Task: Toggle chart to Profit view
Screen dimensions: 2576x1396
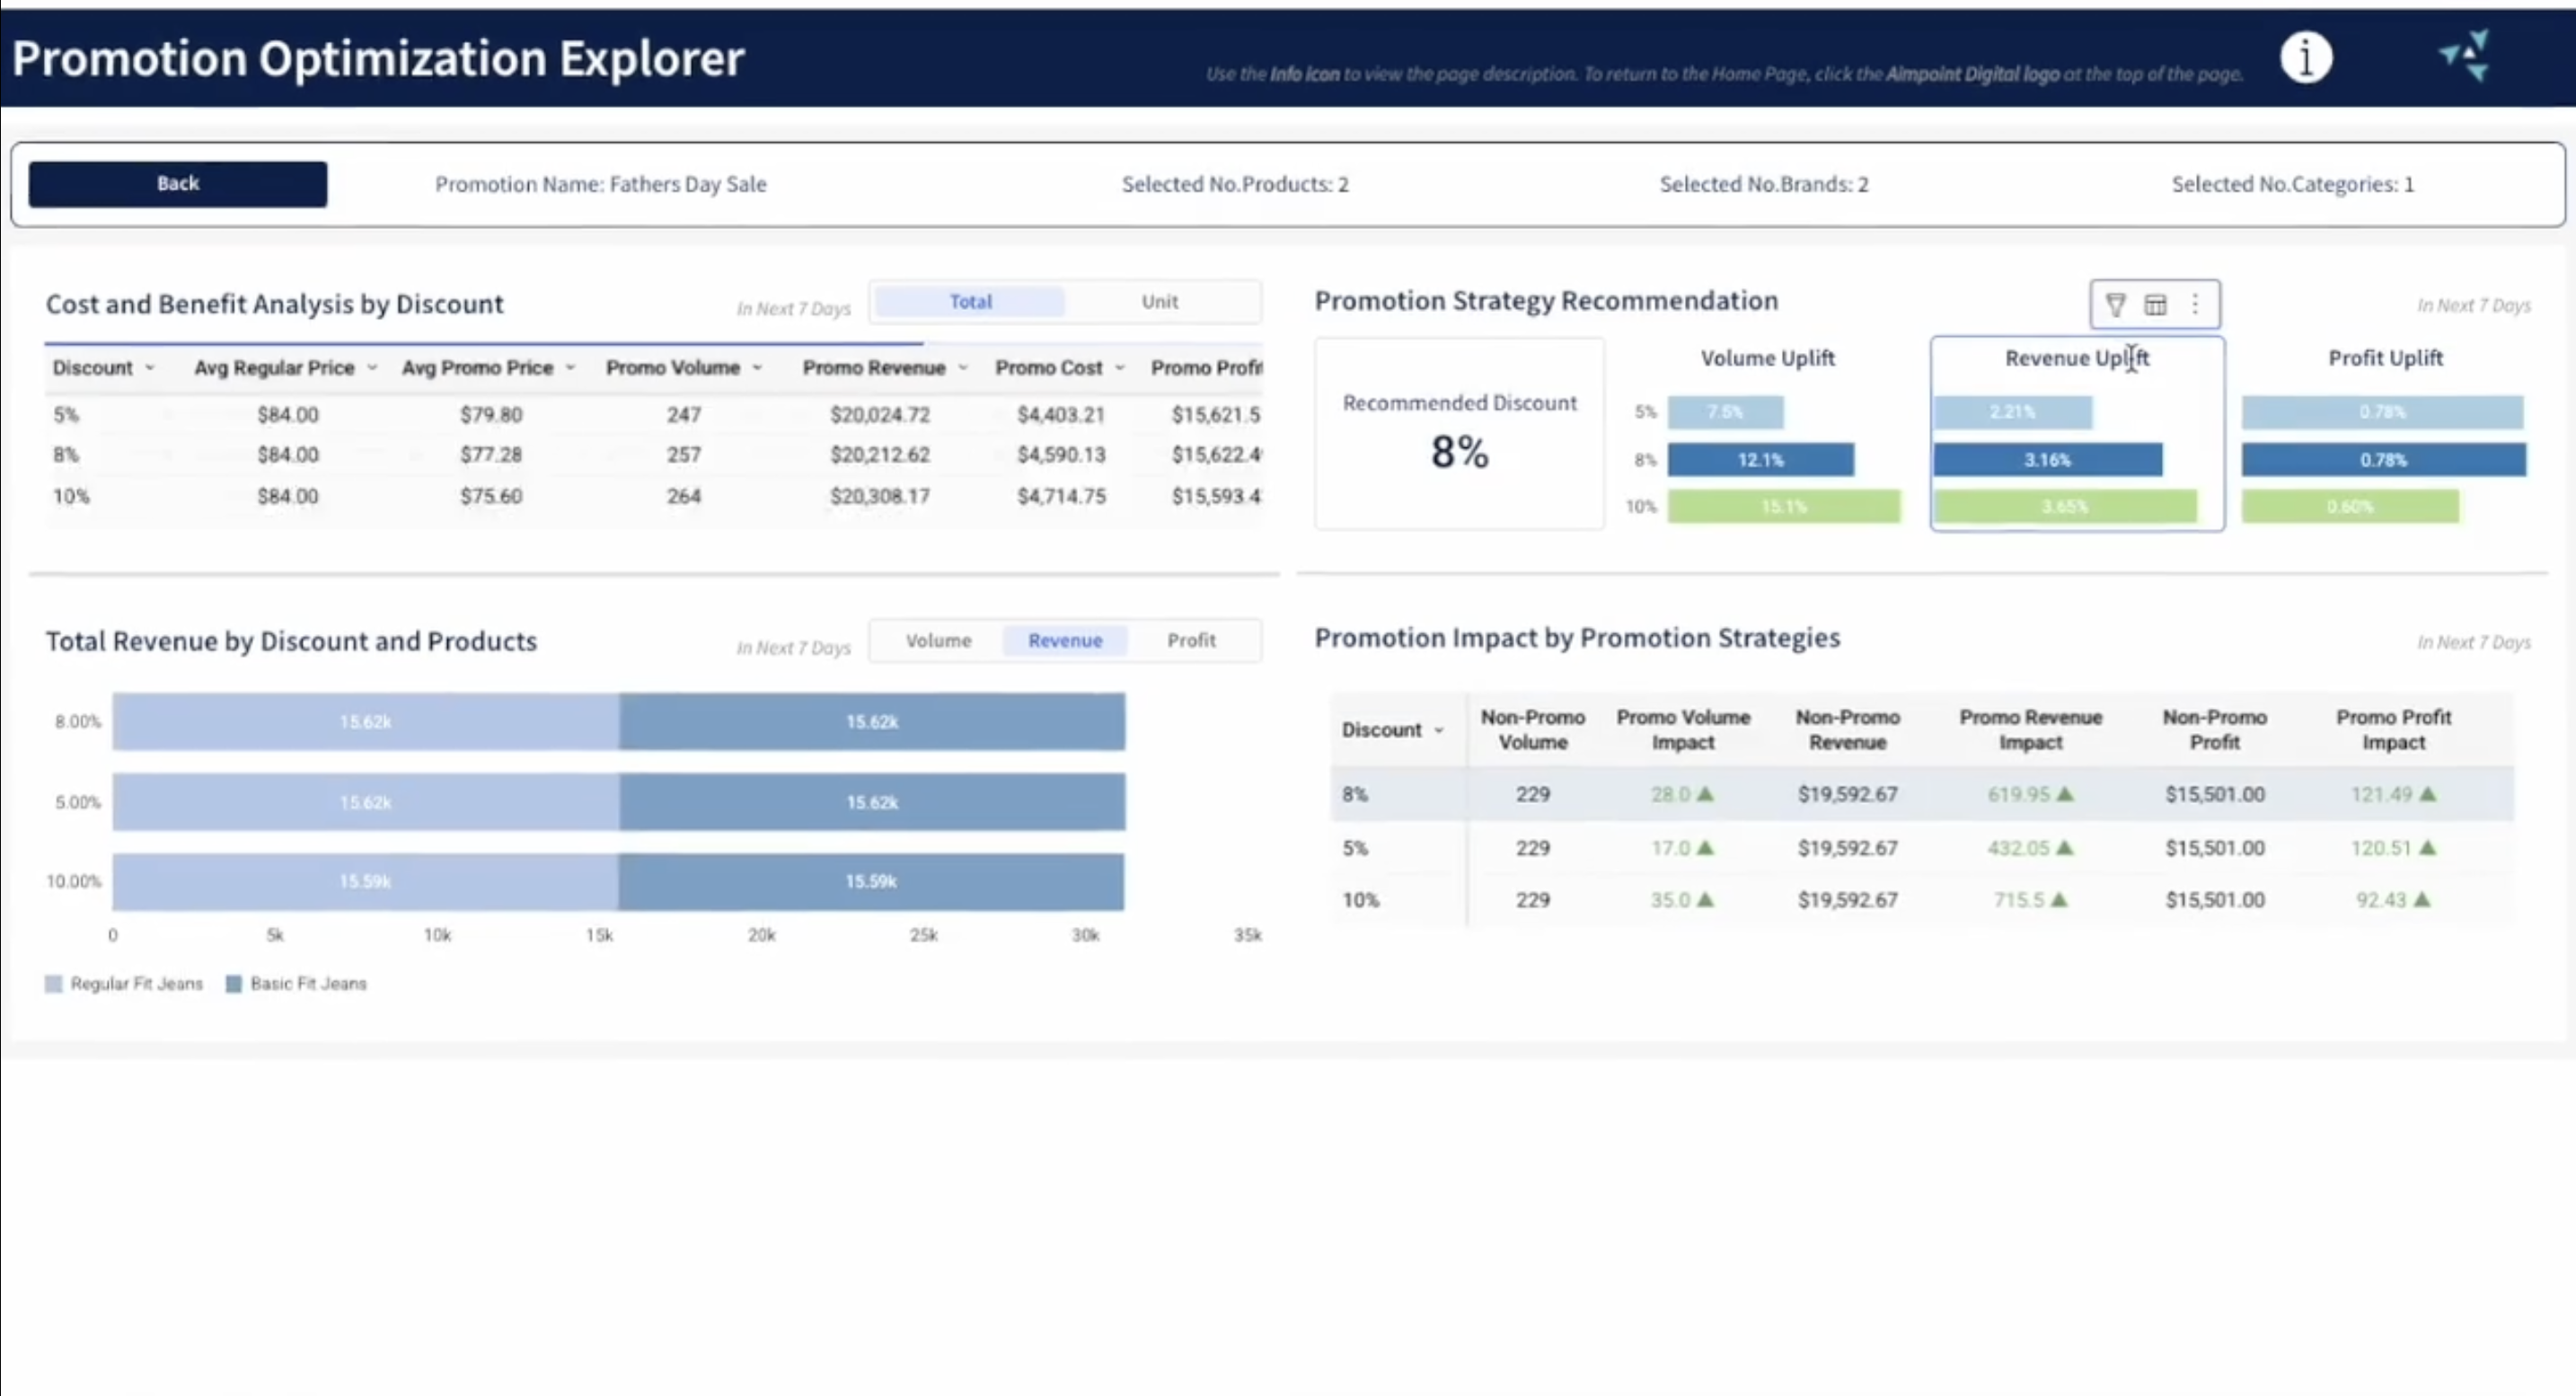Action: click(x=1191, y=640)
